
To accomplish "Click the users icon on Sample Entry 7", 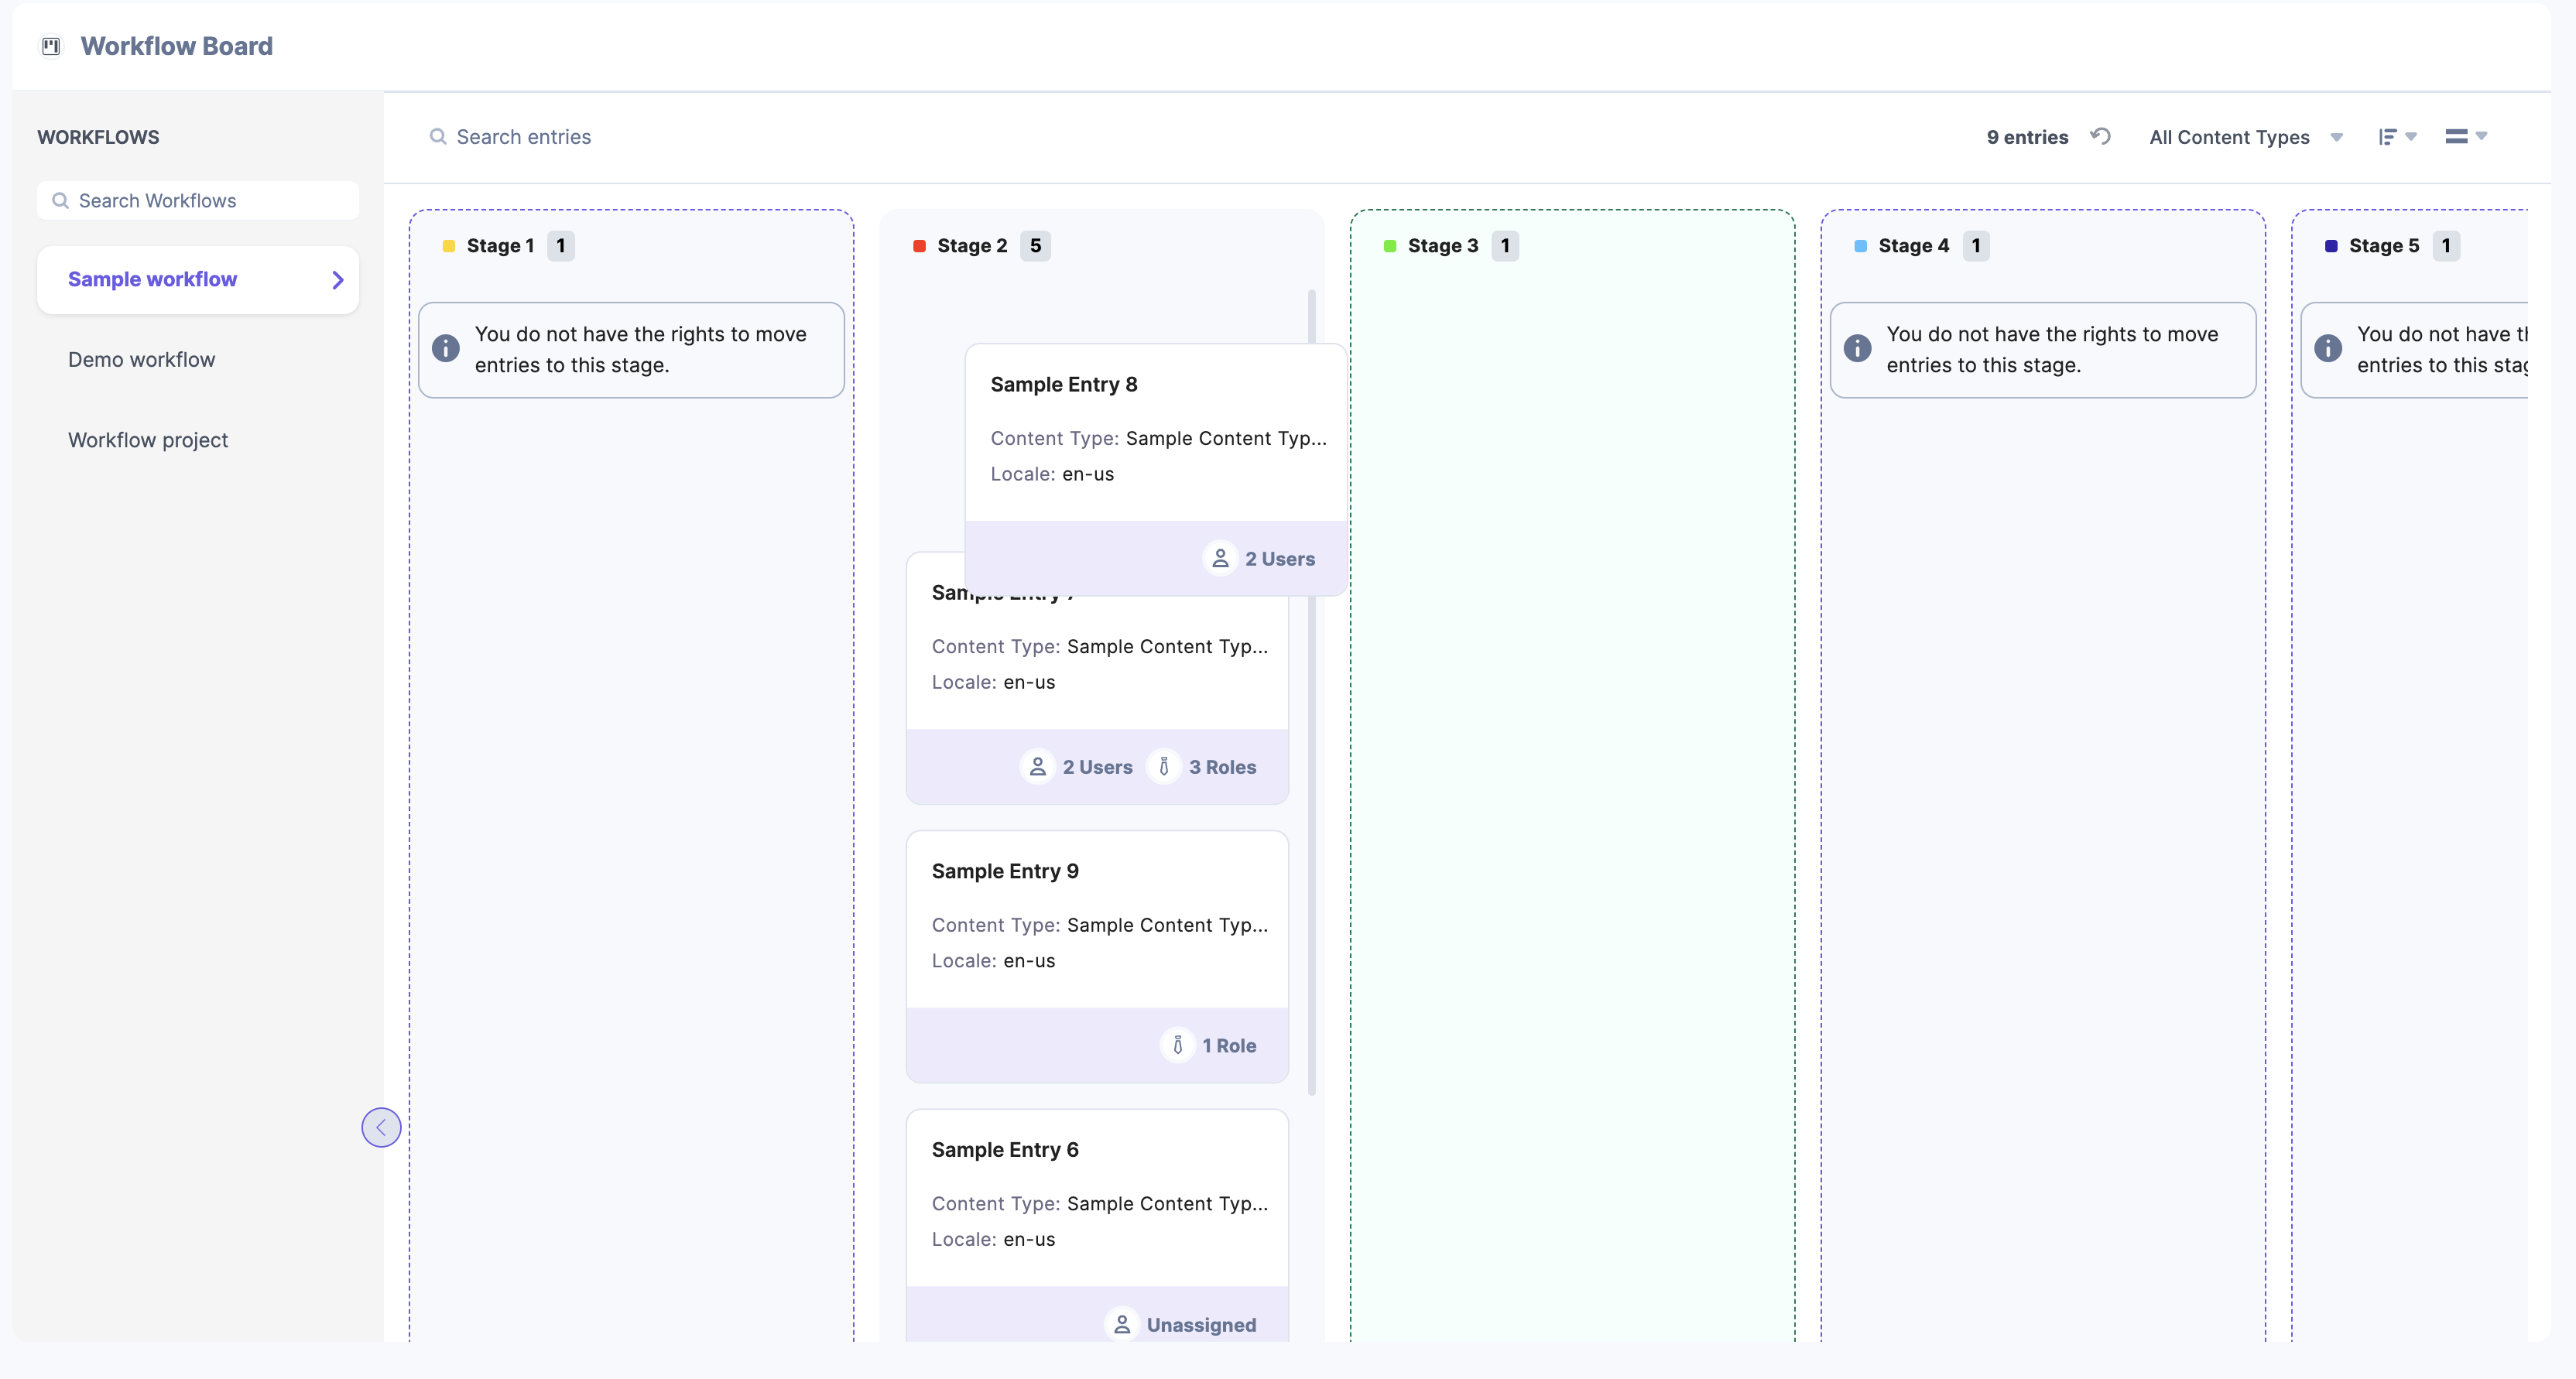I will point(1037,767).
